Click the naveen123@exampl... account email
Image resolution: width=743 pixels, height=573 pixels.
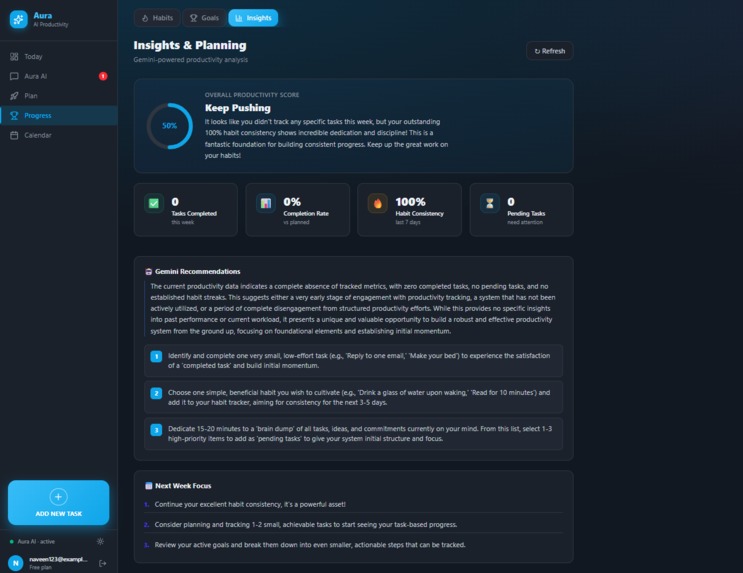58,559
